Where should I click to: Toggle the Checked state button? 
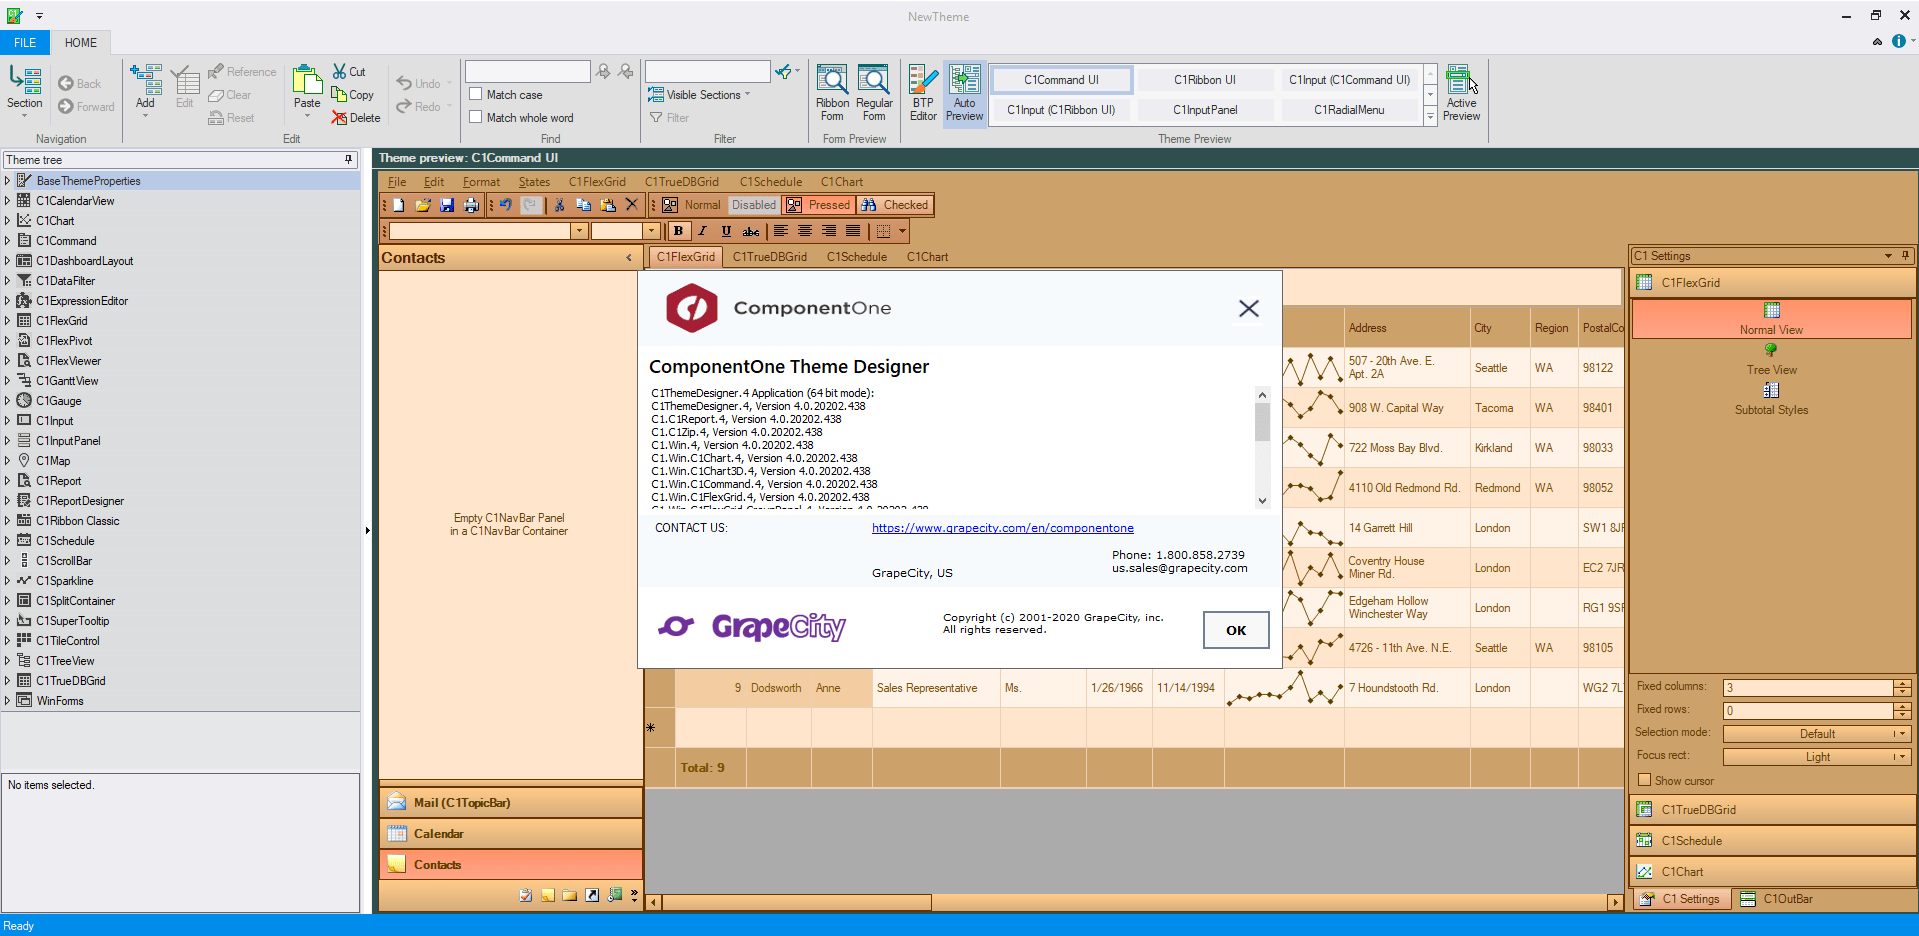(x=895, y=205)
